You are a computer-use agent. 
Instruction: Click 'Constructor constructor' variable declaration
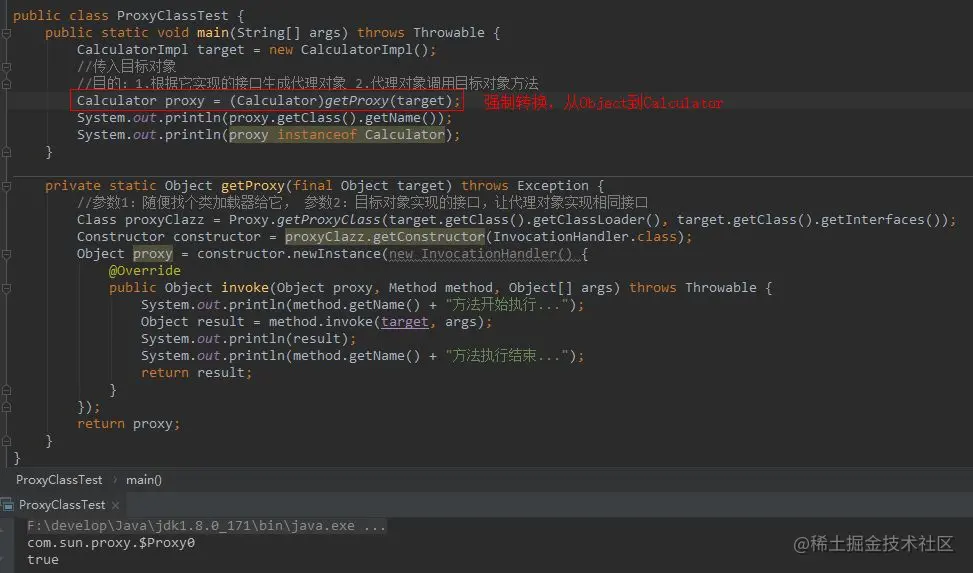169,237
